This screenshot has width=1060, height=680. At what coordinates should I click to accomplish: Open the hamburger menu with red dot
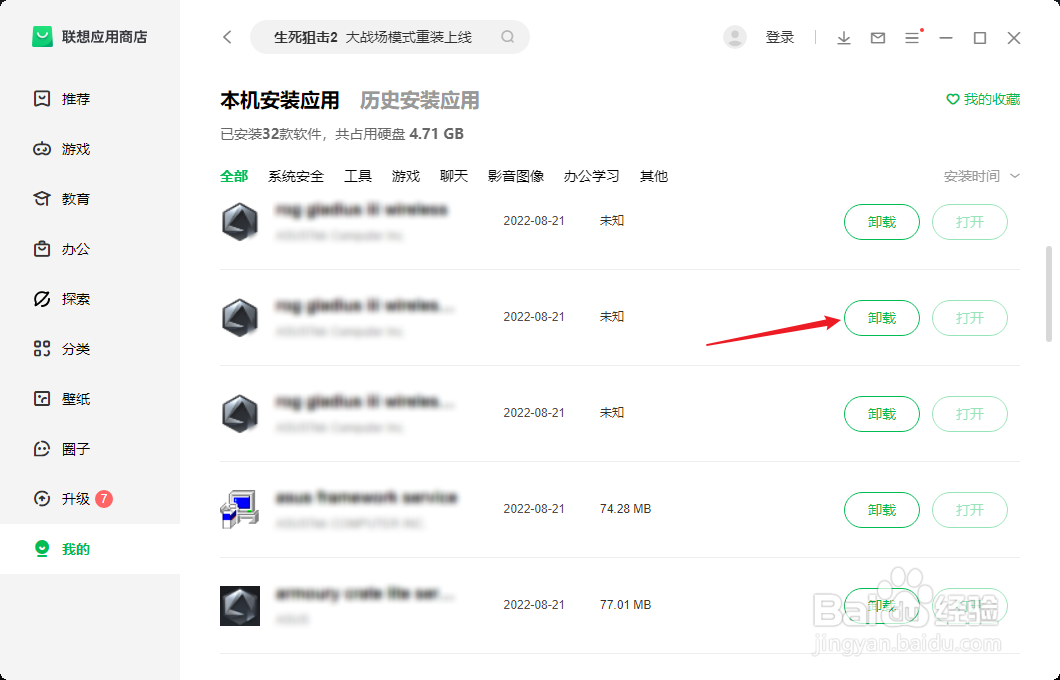click(x=913, y=37)
